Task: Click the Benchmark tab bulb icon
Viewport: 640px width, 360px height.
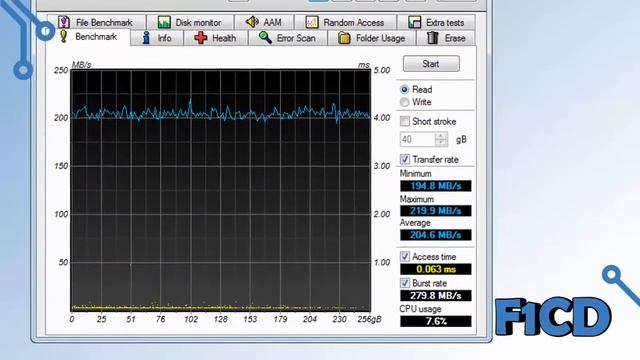Action: [63, 36]
